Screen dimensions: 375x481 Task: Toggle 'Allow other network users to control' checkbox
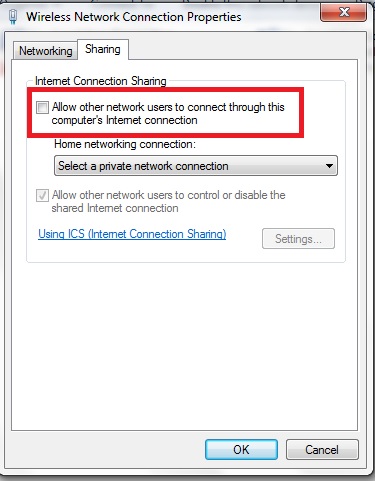pyautogui.click(x=42, y=195)
